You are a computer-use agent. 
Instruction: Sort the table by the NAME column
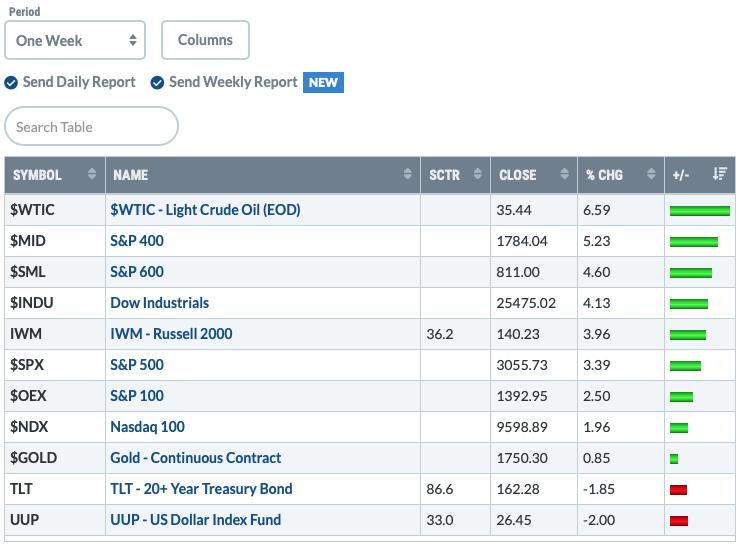click(263, 175)
